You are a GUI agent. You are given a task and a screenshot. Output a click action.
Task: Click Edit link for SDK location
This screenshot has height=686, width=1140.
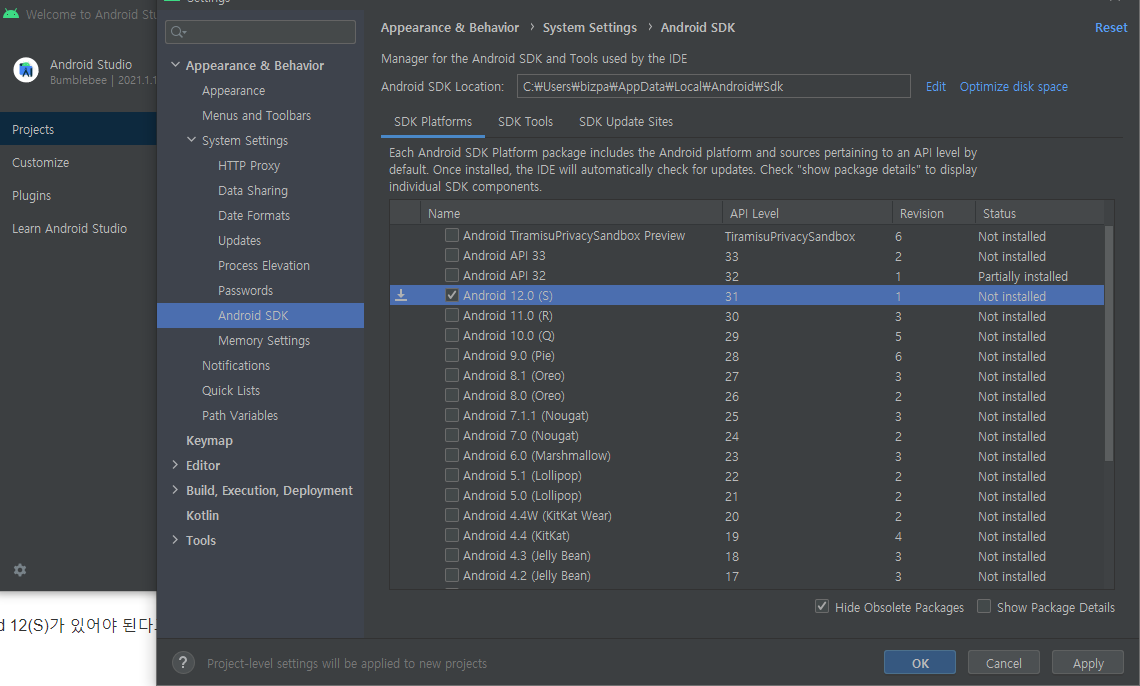coord(936,86)
